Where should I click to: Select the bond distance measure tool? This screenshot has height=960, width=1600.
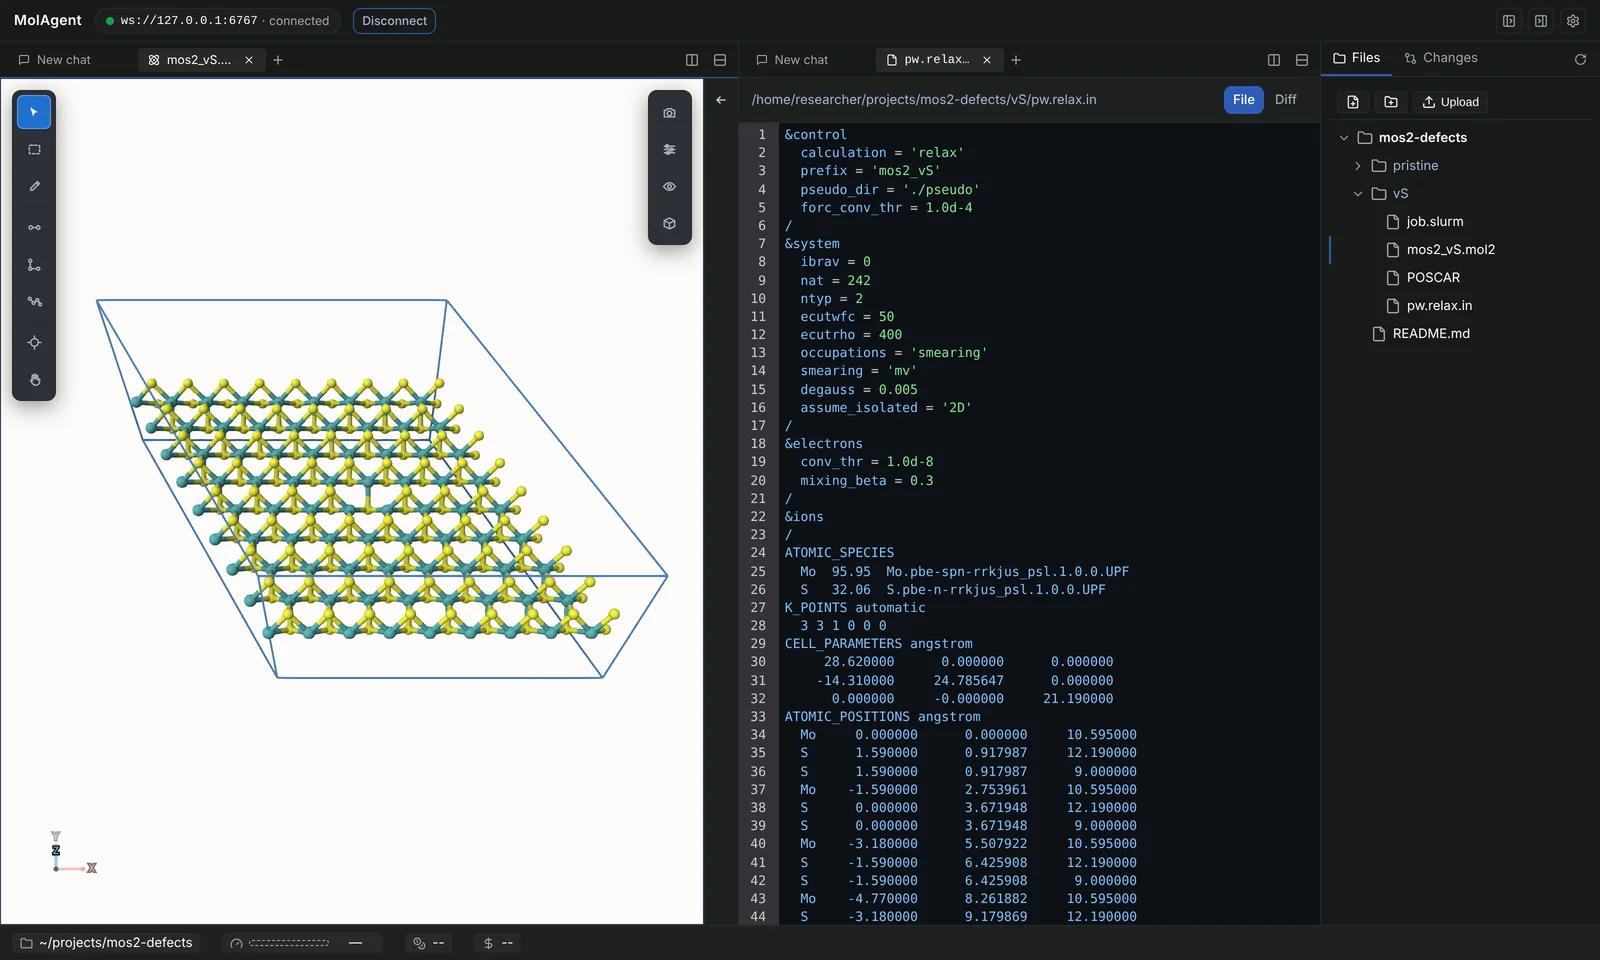pos(34,228)
